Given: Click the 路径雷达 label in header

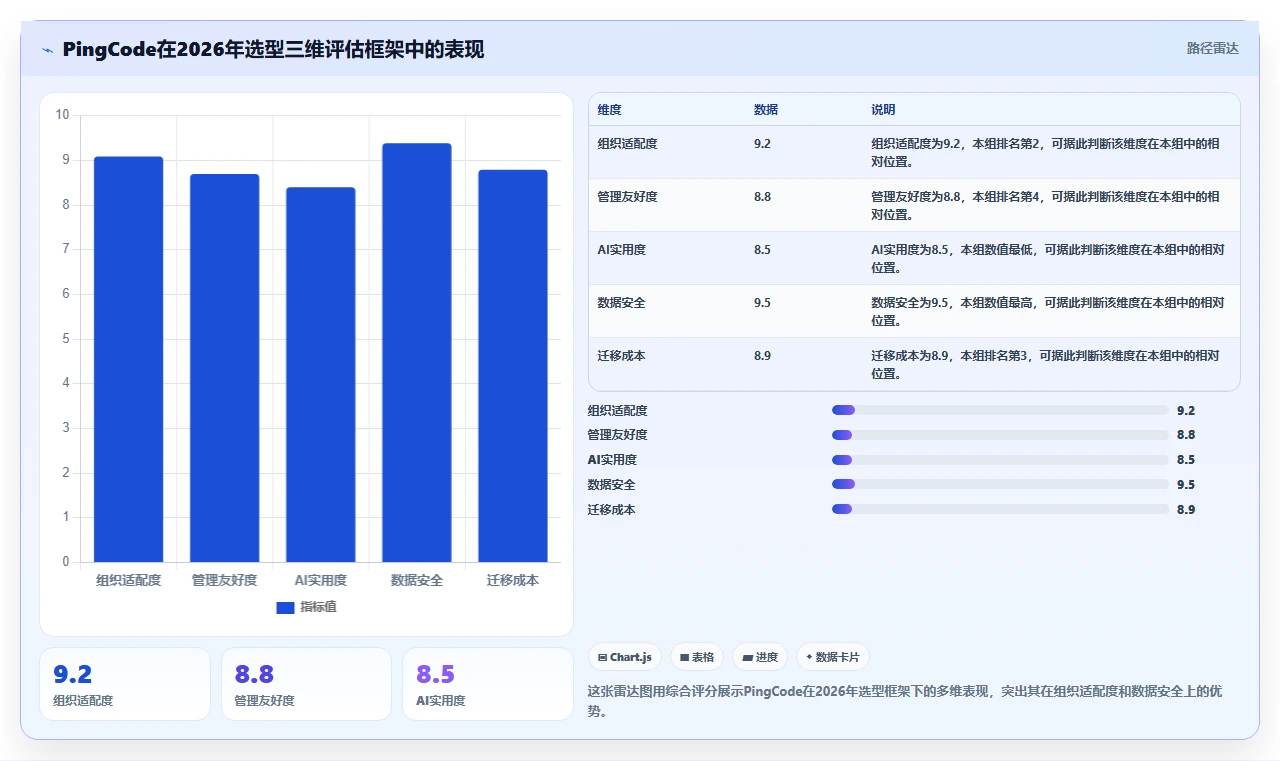Looking at the screenshot, I should (1212, 48).
